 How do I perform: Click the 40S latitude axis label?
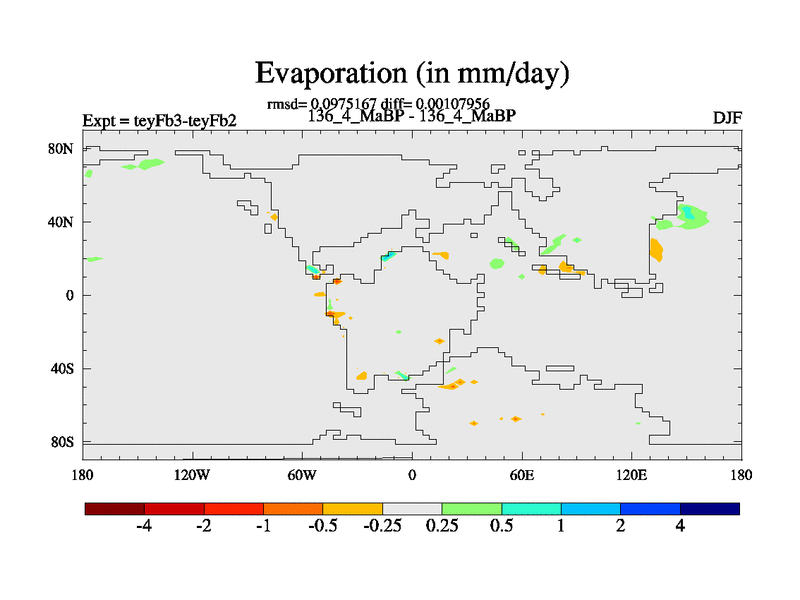click(x=62, y=369)
